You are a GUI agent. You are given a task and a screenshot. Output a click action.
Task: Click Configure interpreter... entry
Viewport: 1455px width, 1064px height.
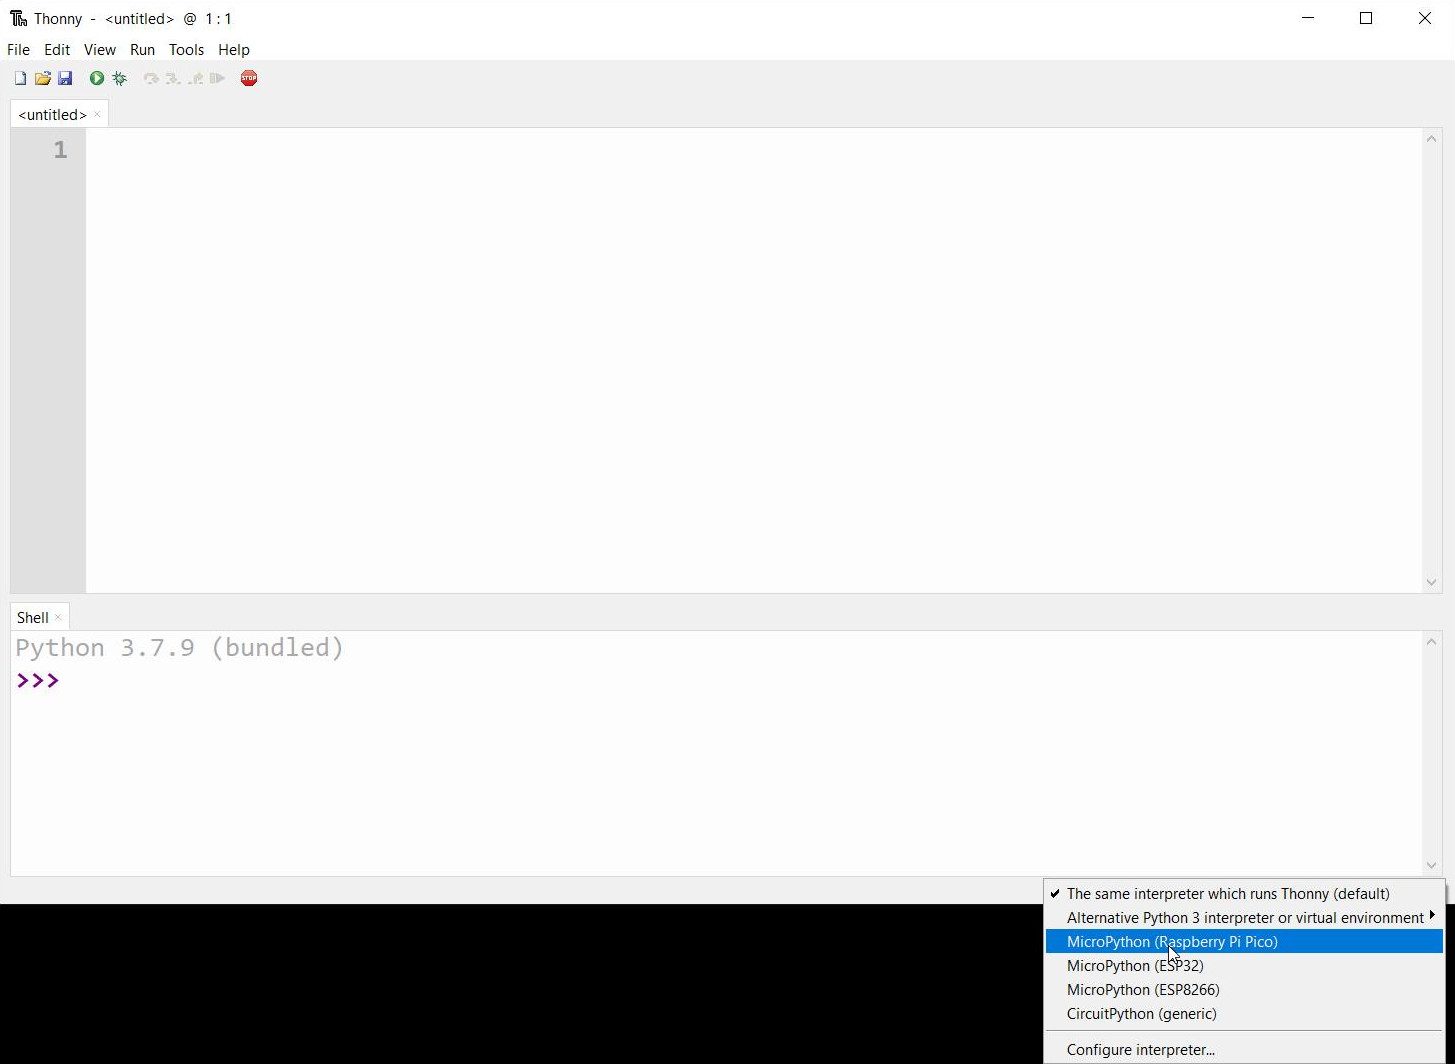[x=1140, y=1050]
